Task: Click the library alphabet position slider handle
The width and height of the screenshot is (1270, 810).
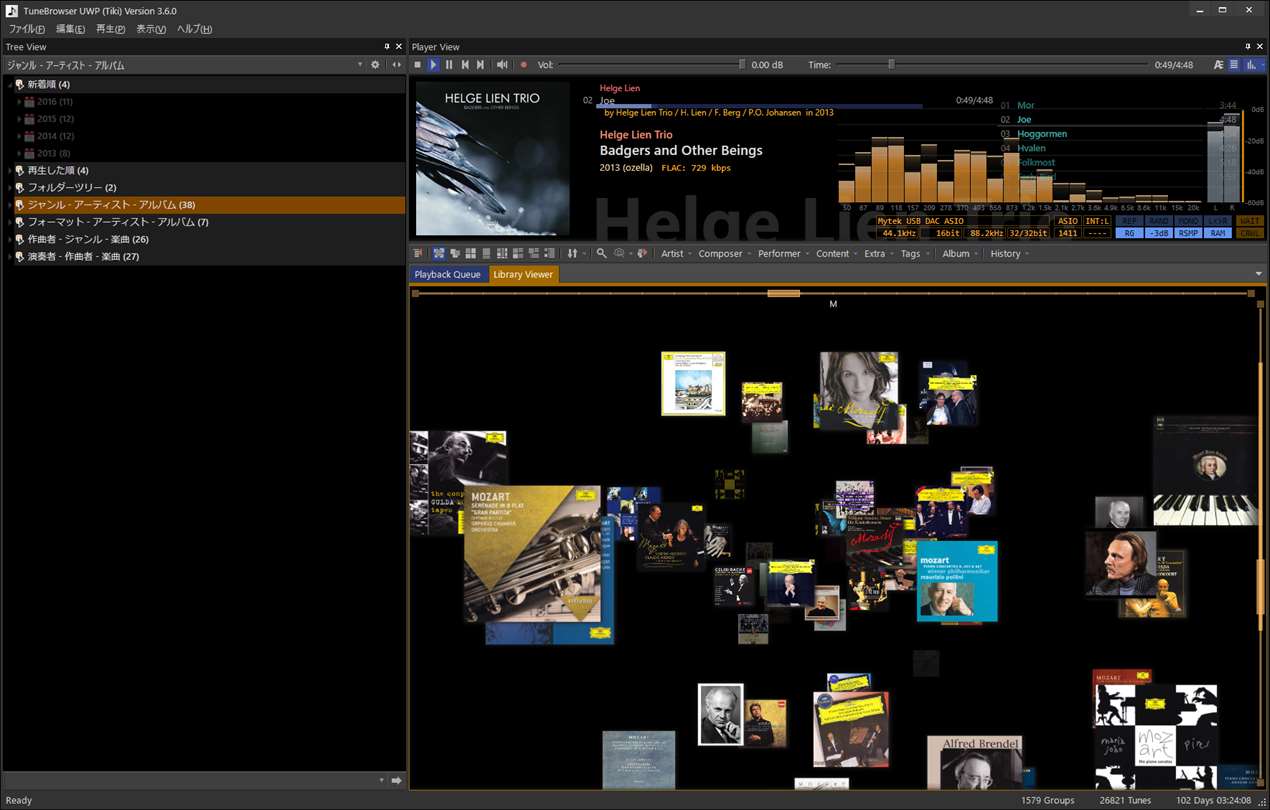Action: (x=783, y=293)
